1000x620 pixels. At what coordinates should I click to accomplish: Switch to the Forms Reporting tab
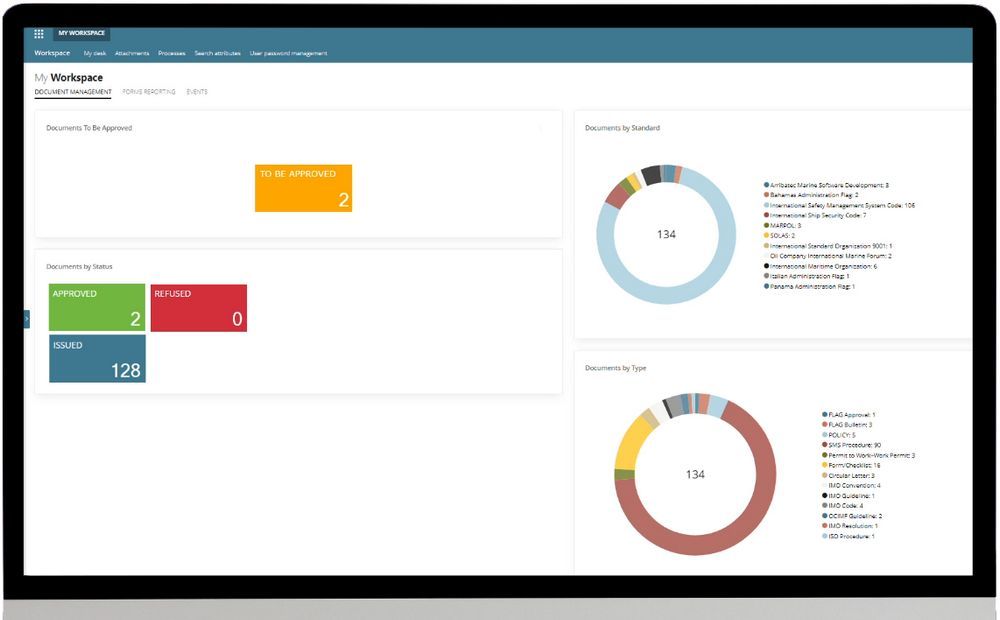pyautogui.click(x=149, y=92)
